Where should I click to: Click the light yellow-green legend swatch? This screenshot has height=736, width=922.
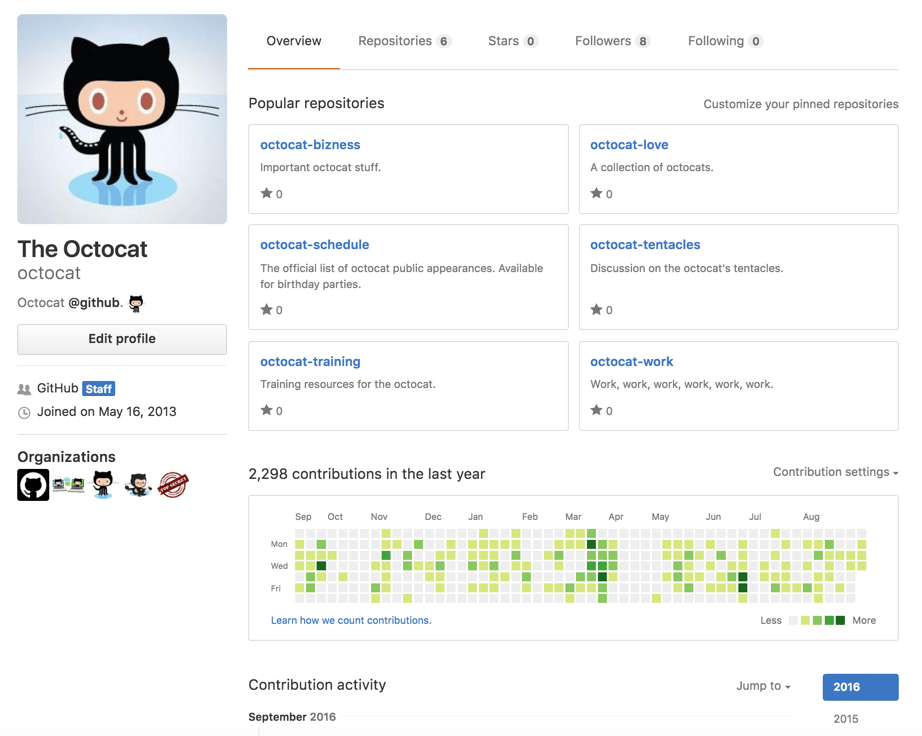pos(805,620)
